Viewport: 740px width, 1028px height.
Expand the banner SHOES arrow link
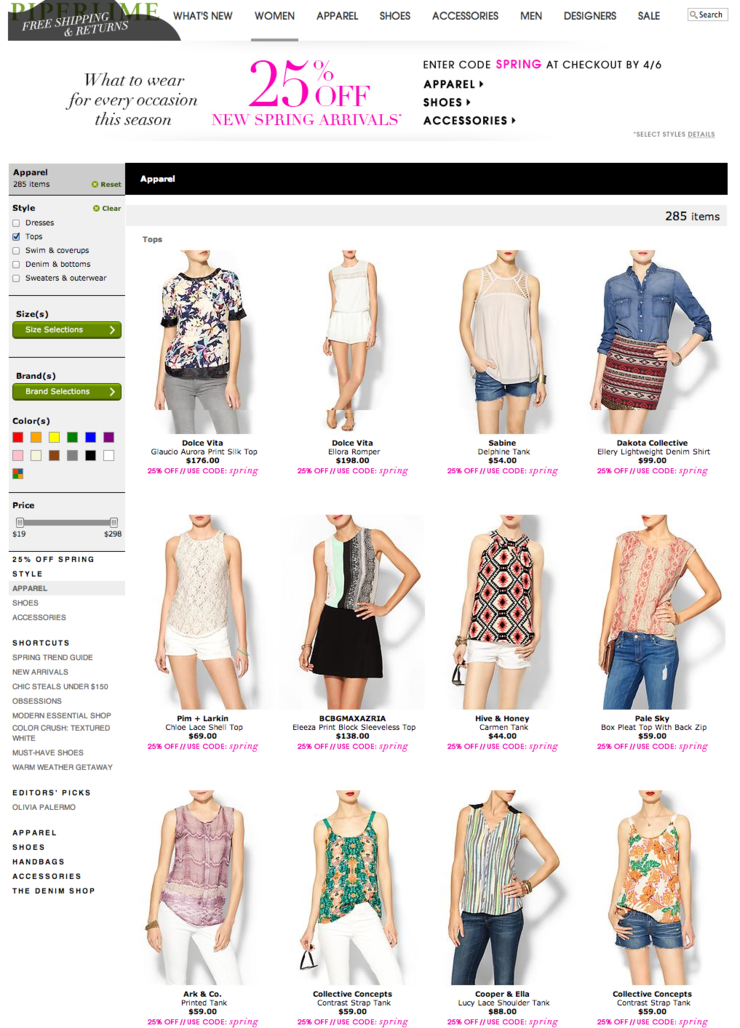(447, 103)
